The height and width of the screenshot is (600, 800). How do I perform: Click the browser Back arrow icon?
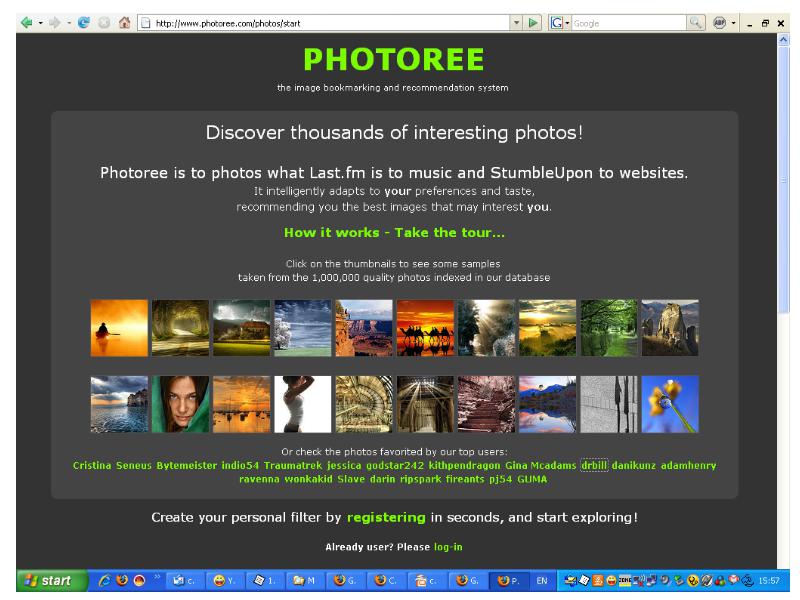27,23
